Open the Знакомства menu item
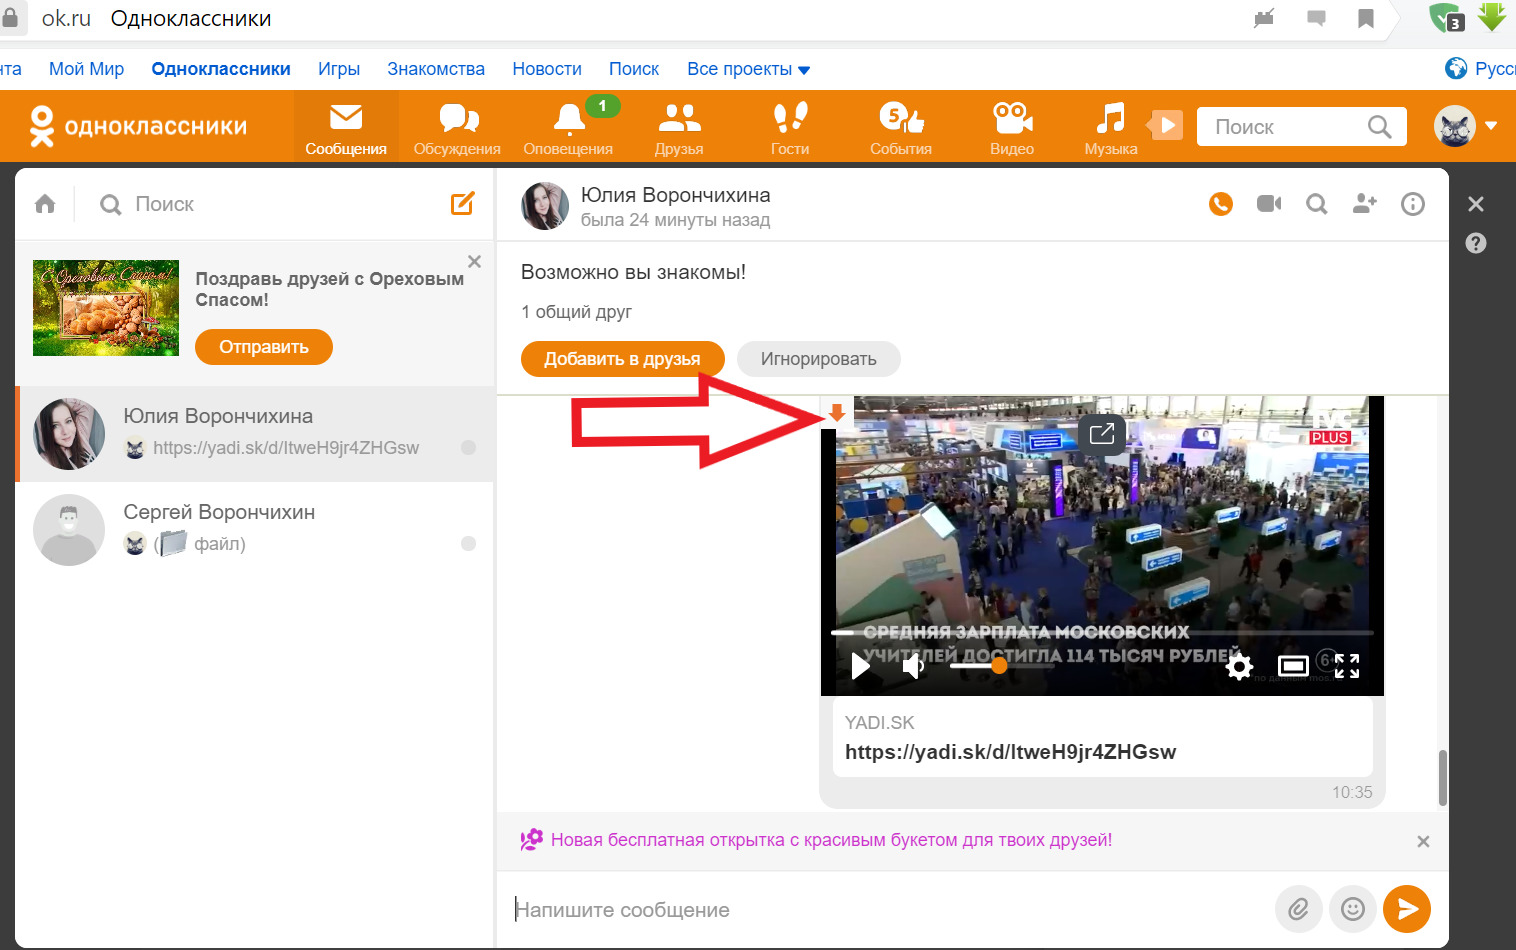Viewport: 1516px width, 950px height. click(436, 69)
